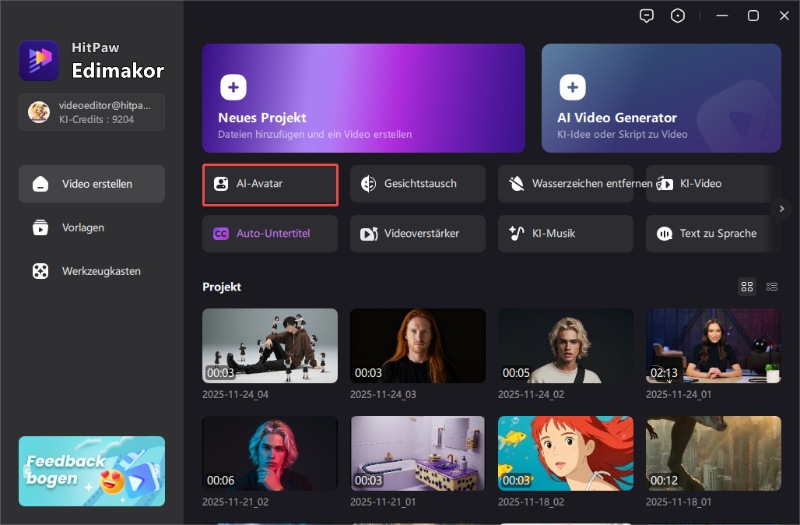Viewport: 800px width, 525px height.
Task: Switch projects to grid view
Action: click(747, 287)
